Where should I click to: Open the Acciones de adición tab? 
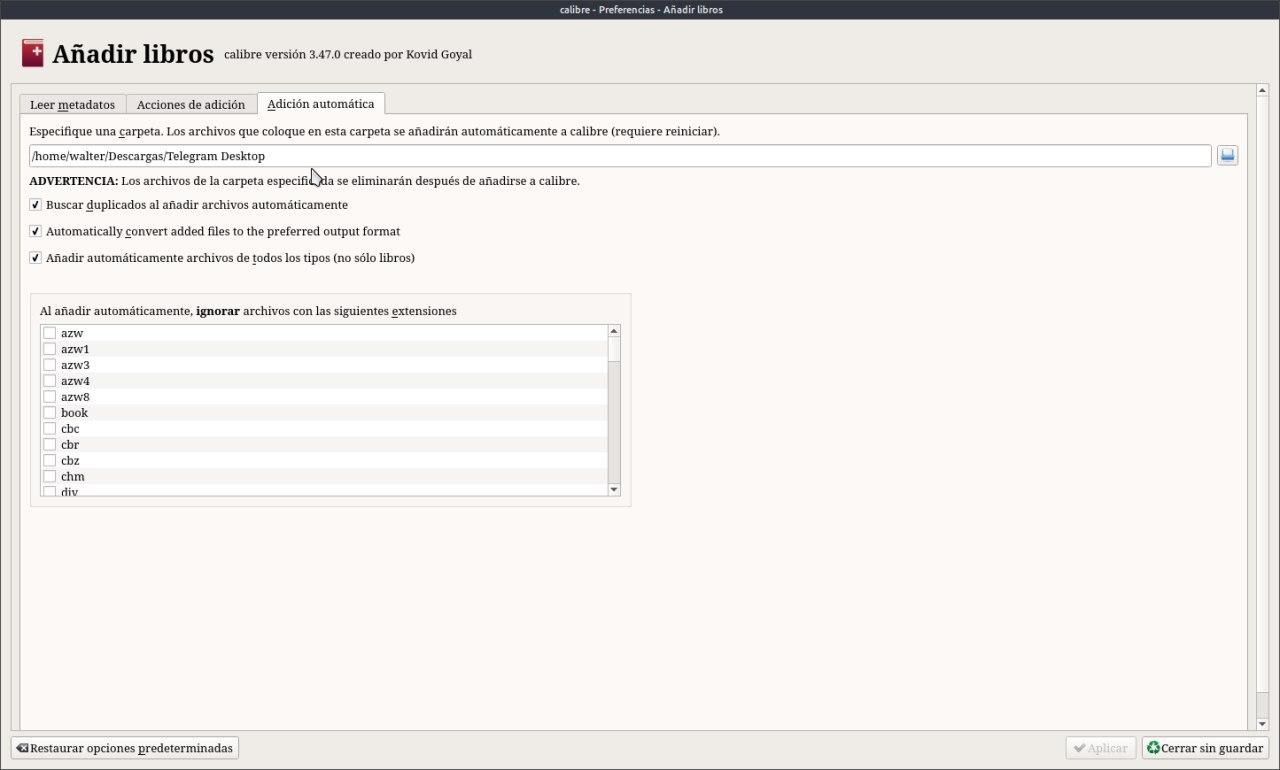click(x=191, y=104)
